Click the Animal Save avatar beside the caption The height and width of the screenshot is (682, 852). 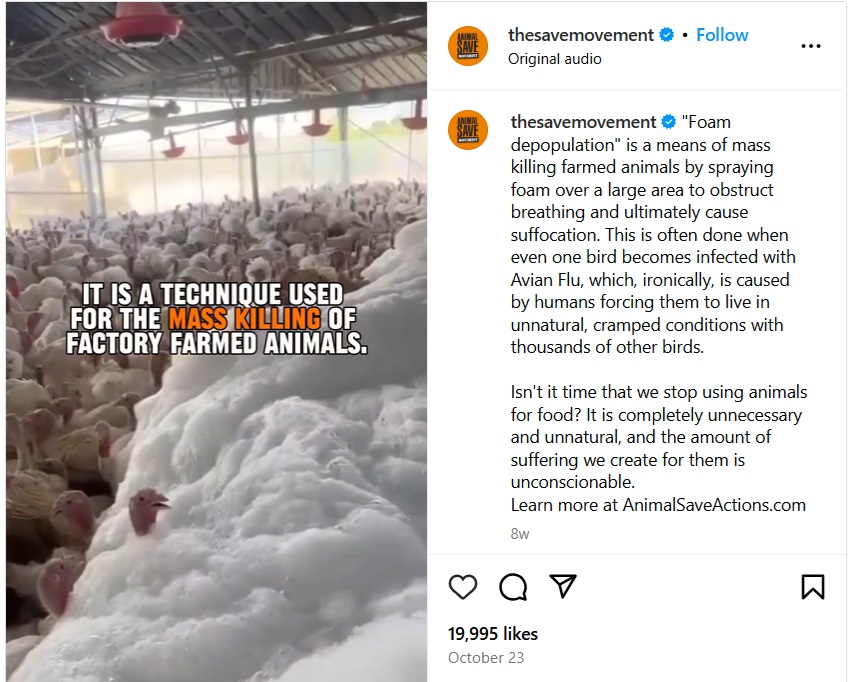coord(468,130)
